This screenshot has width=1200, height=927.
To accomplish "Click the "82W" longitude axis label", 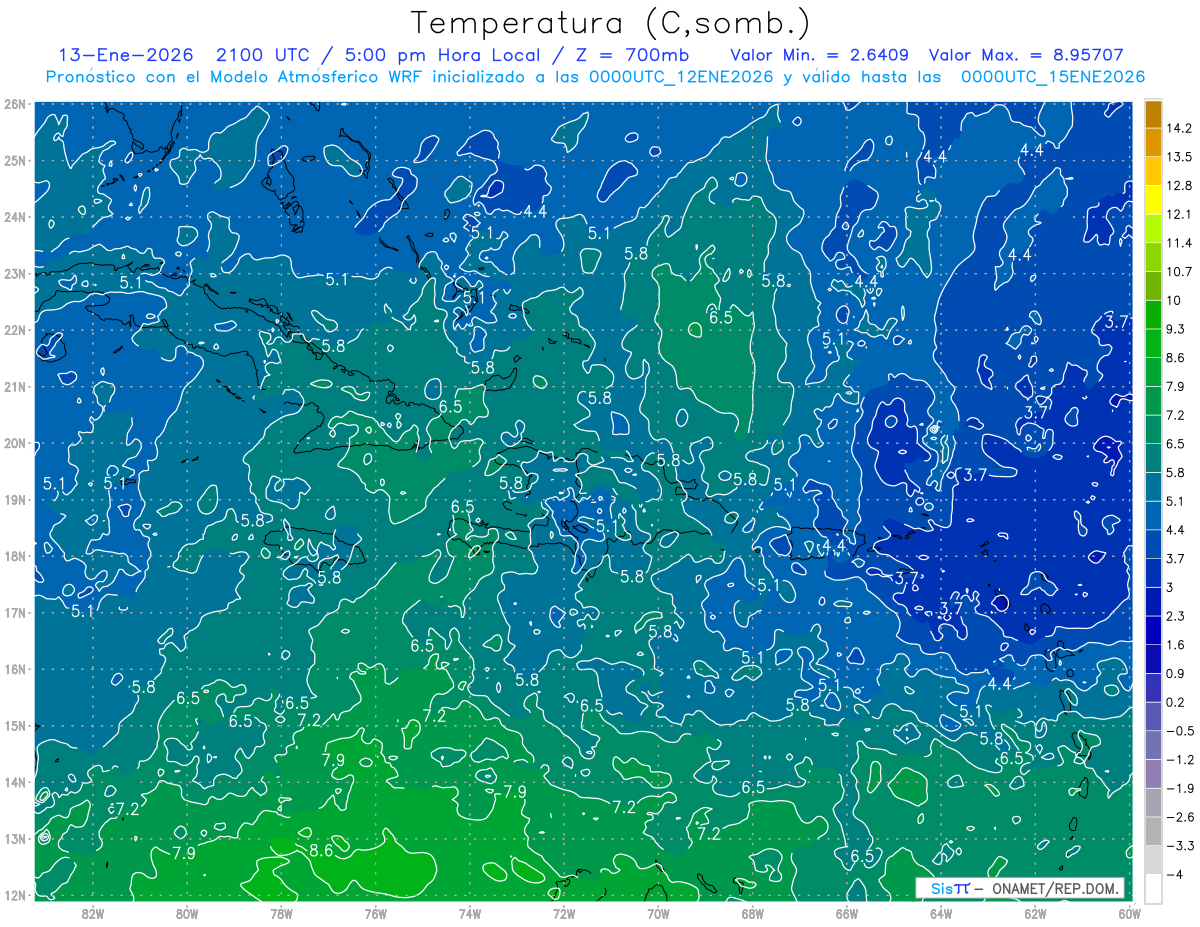I will (93, 913).
